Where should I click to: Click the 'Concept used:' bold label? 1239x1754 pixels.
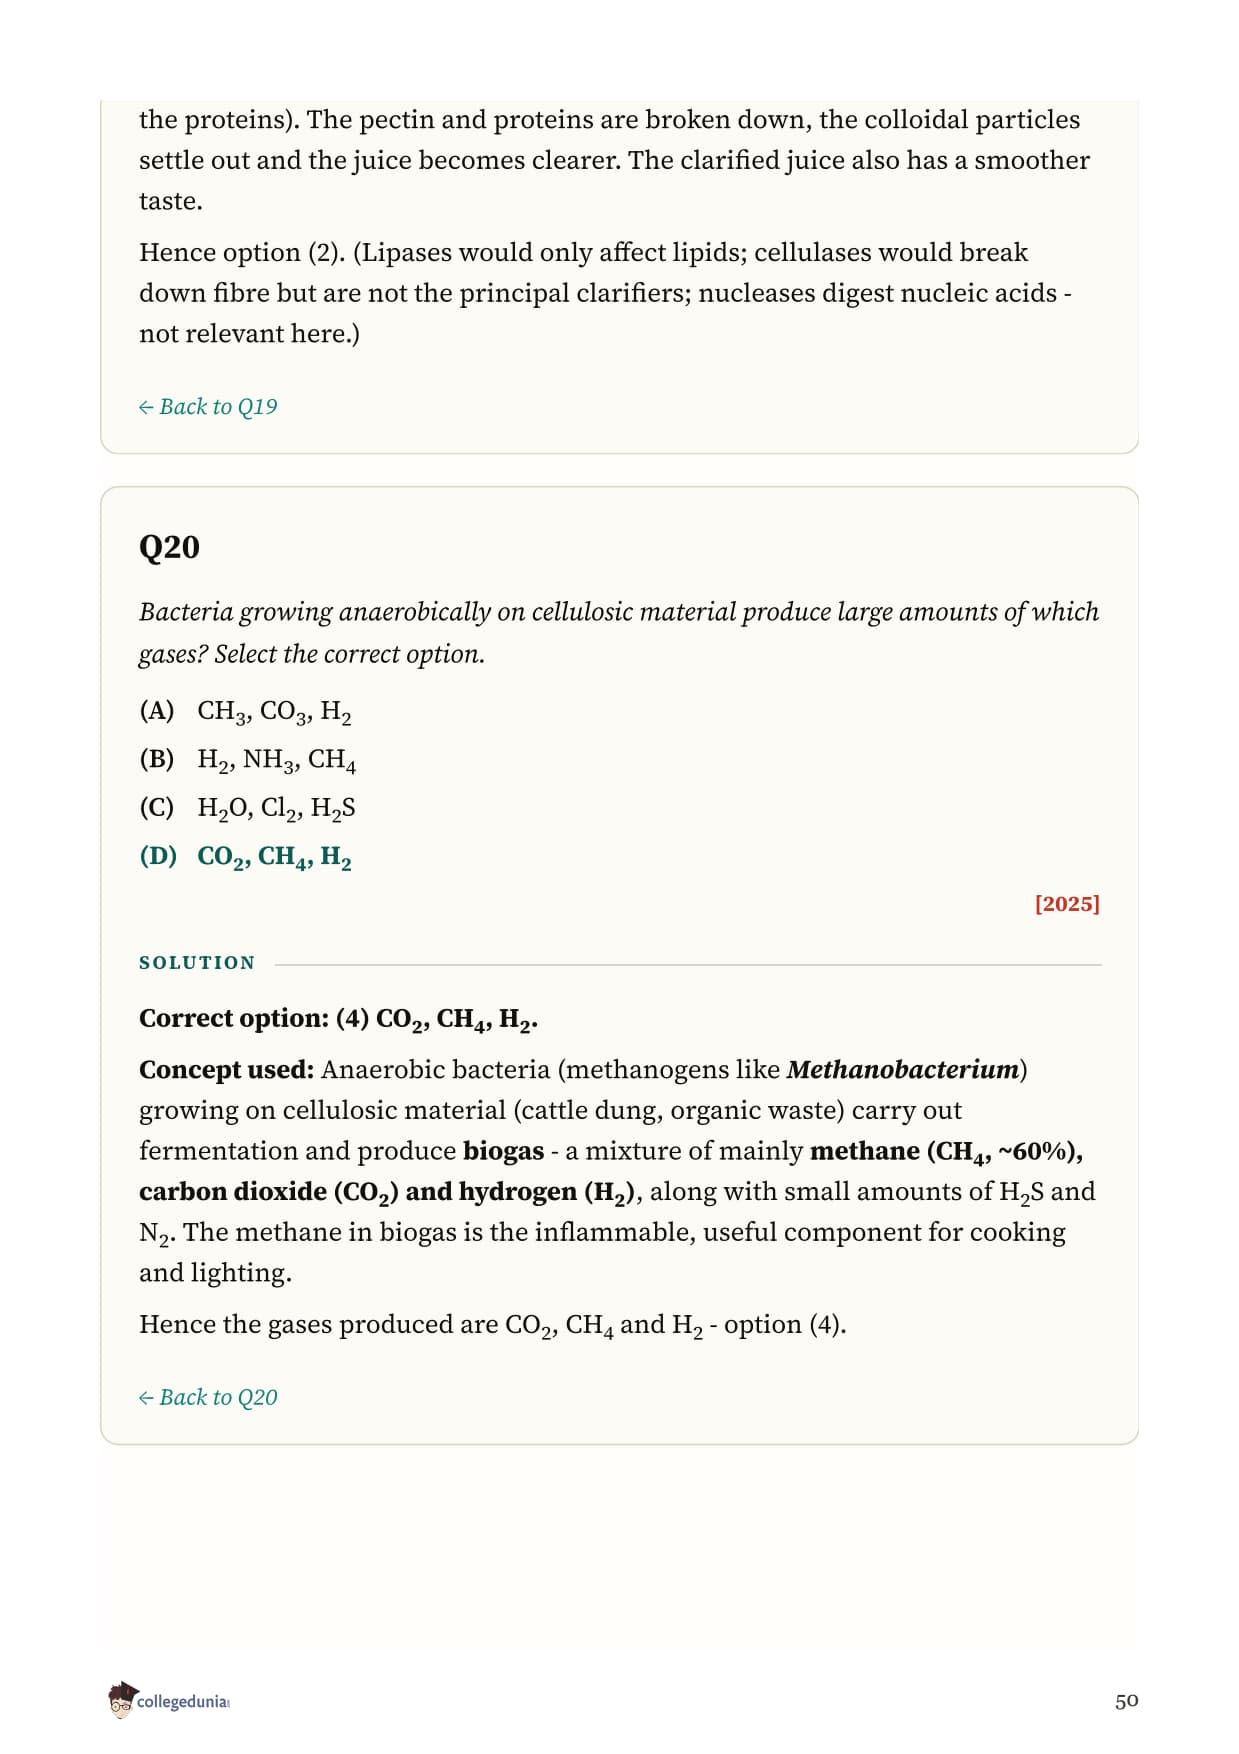[x=227, y=1070]
